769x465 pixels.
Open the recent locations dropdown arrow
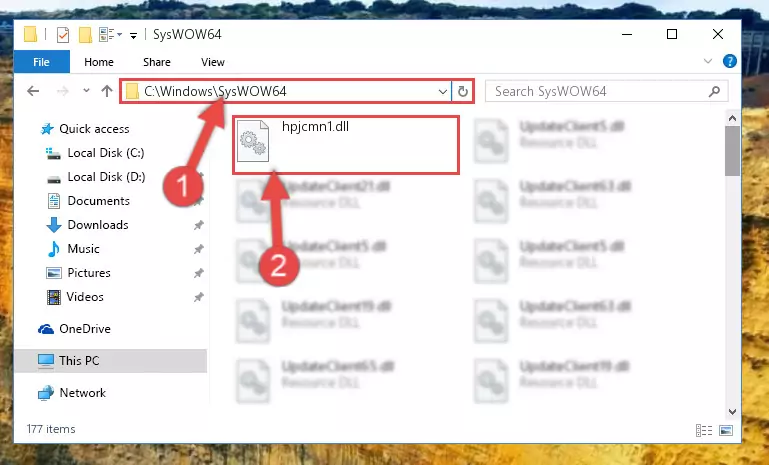(86, 91)
